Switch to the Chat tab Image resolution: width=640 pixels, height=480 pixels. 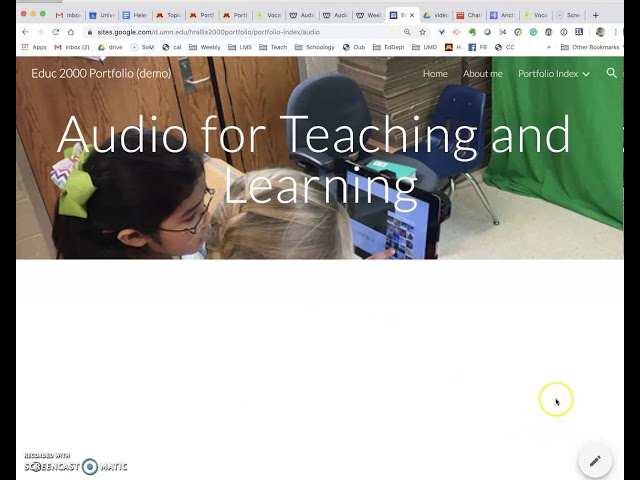(469, 15)
